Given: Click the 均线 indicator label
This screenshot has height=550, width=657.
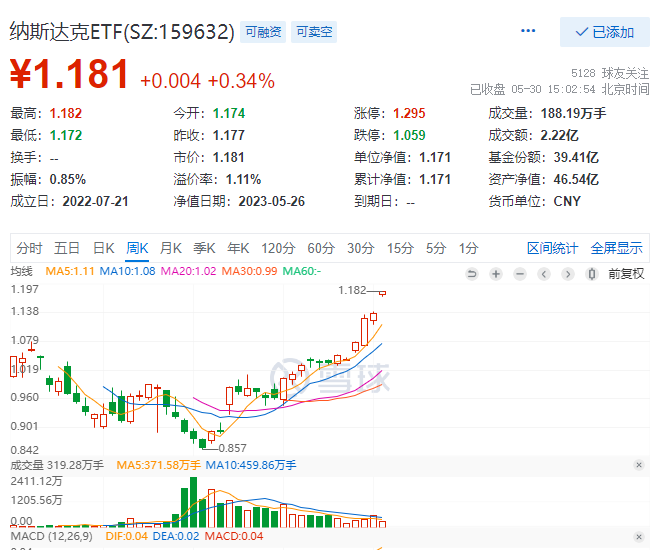Looking at the screenshot, I should pyautogui.click(x=21, y=271).
